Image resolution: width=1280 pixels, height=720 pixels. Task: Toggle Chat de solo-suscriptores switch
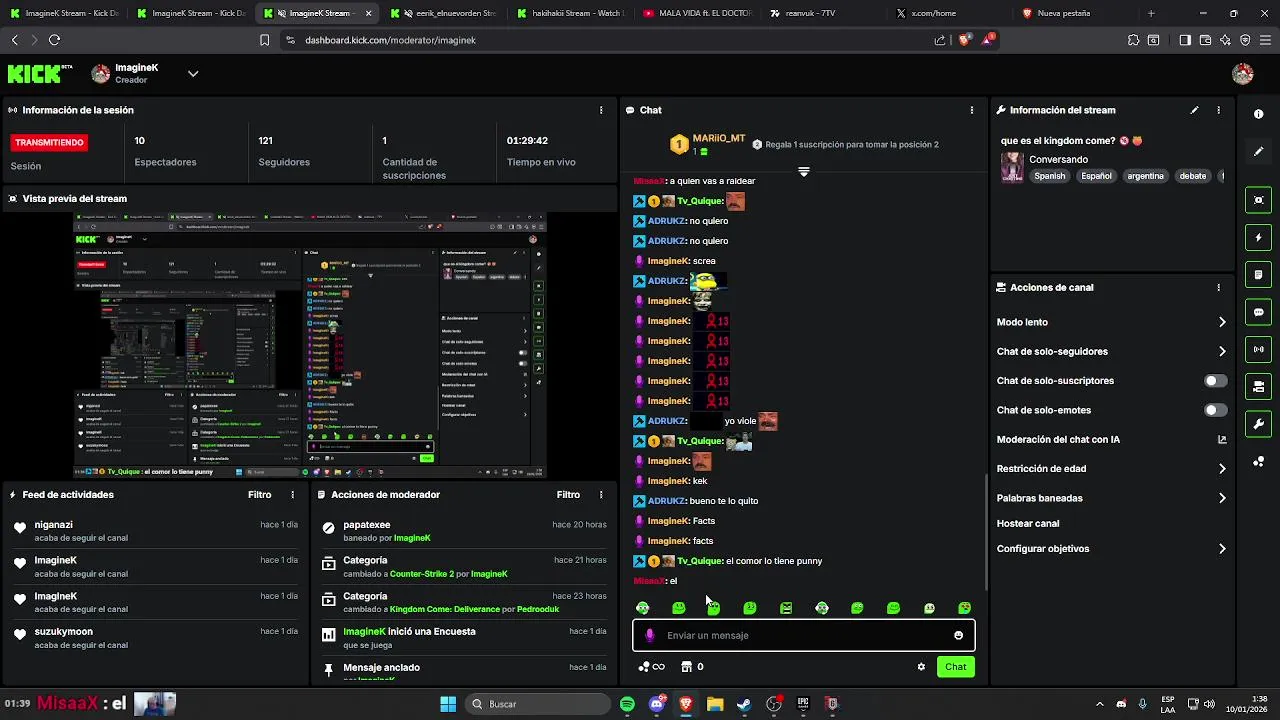pyautogui.click(x=1215, y=381)
